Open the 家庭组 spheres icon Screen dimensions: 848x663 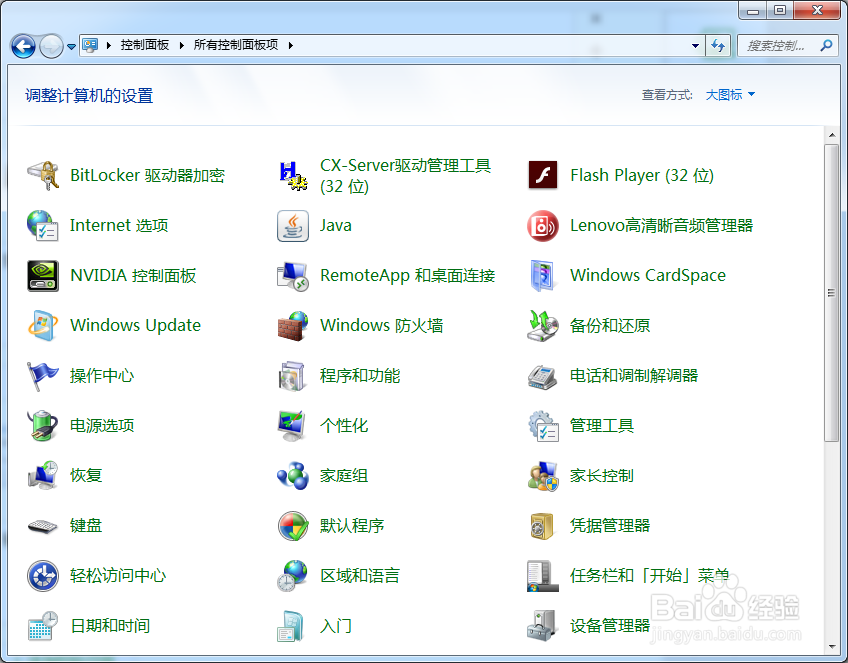(x=293, y=476)
